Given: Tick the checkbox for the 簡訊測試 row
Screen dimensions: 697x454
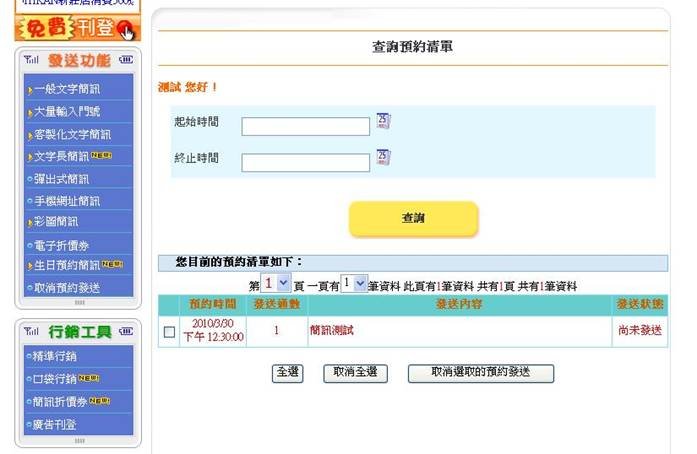Looking at the screenshot, I should coord(169,331).
